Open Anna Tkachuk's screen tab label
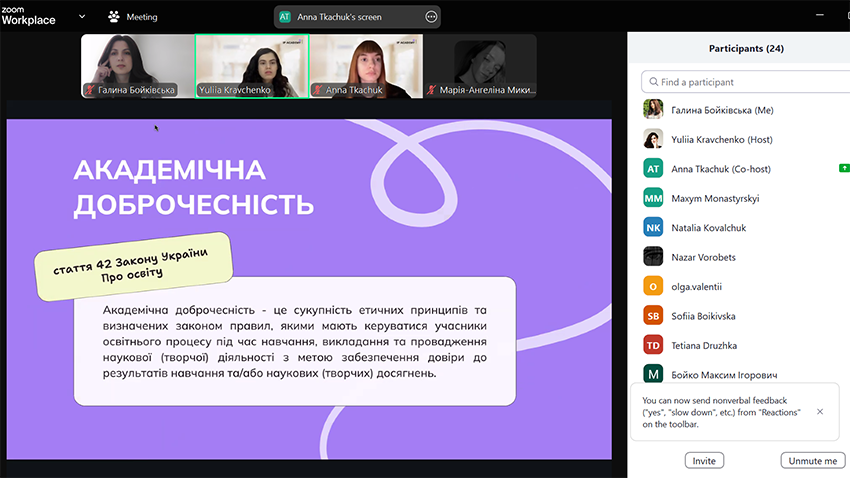The height and width of the screenshot is (478, 850). [340, 17]
